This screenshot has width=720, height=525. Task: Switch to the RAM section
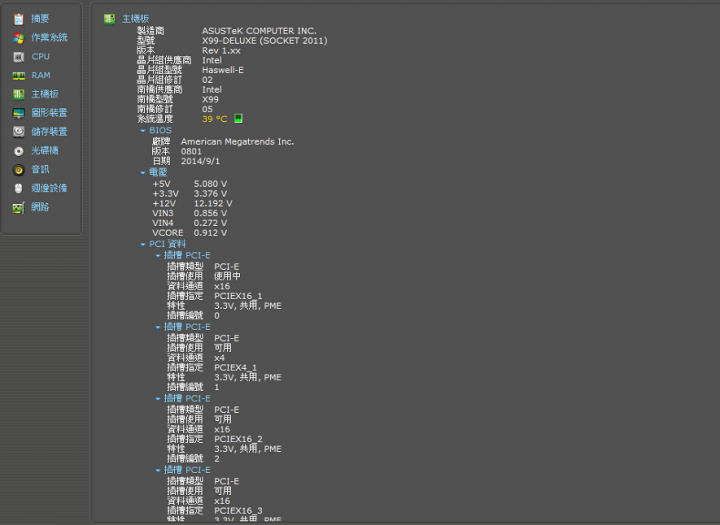(41, 75)
